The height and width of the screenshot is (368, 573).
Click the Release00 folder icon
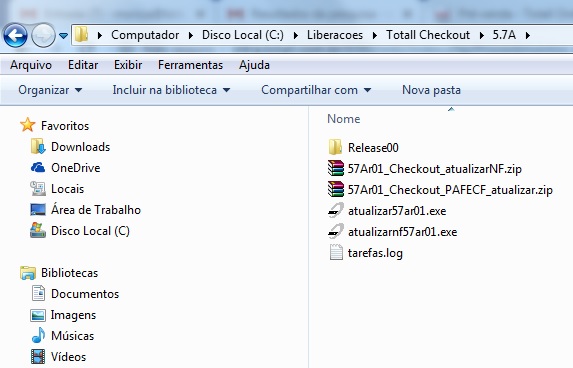(335, 147)
